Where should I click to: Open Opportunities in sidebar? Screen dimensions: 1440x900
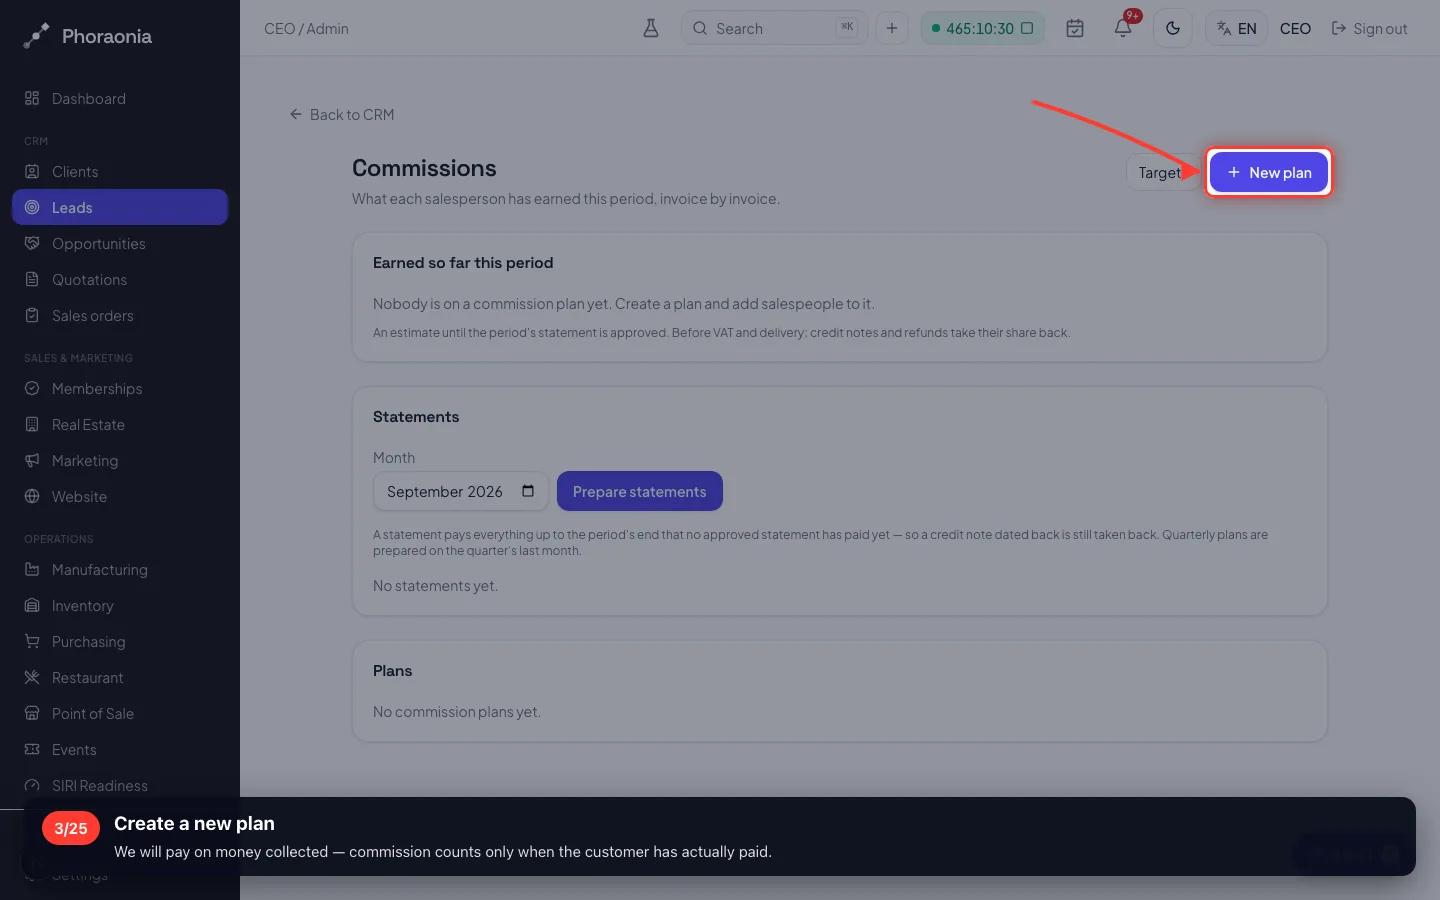[120, 244]
